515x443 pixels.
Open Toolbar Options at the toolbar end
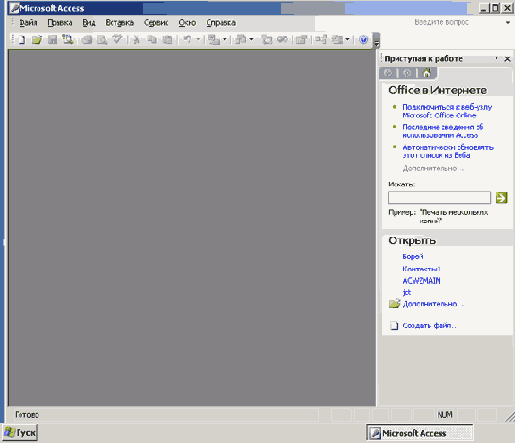[376, 41]
